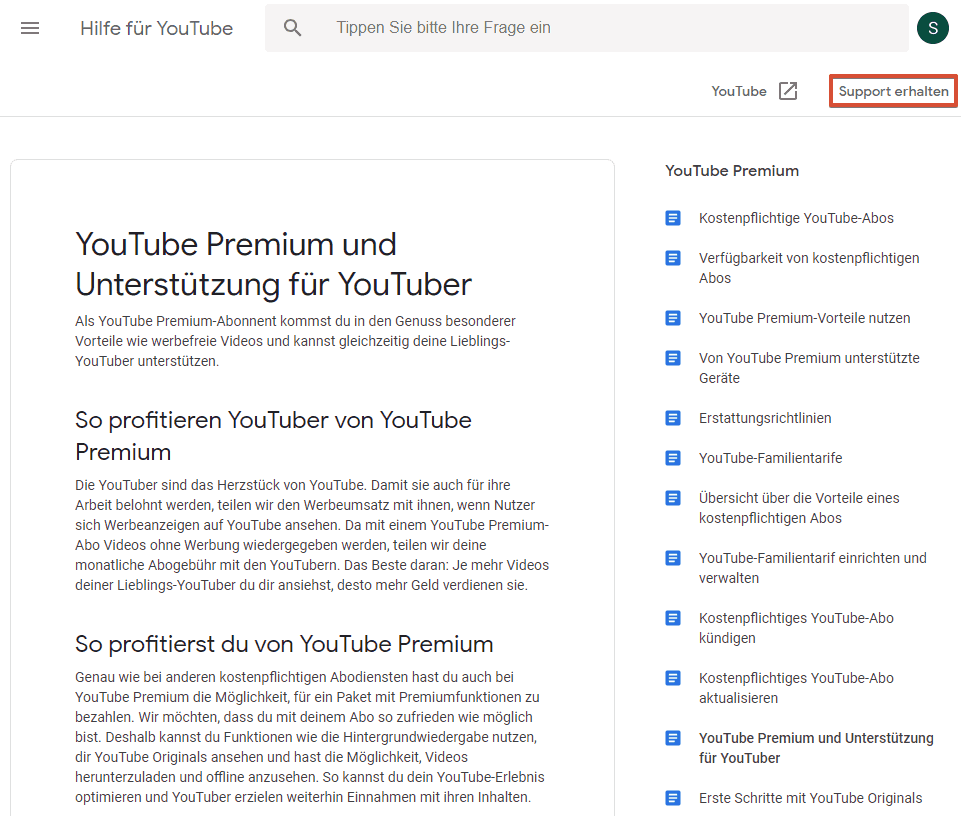Open Erste Schritte mit YouTube Originals article
The height and width of the screenshot is (816, 963).
(x=810, y=798)
